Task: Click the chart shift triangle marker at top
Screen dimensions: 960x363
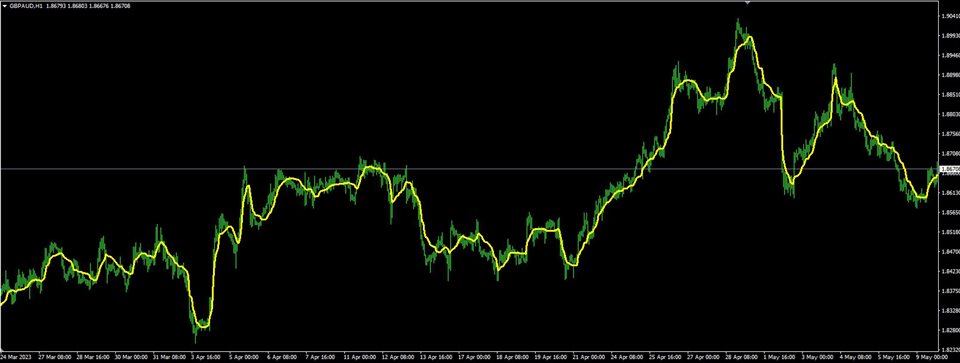Action: coord(747,2)
